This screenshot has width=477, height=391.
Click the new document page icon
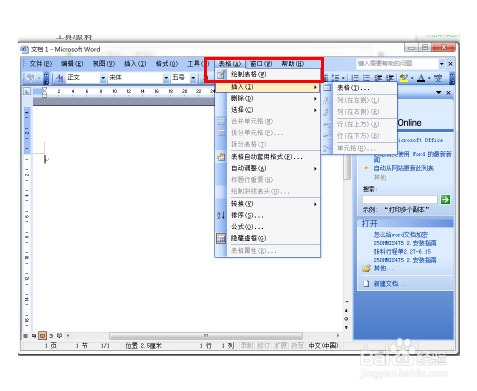tap(366, 284)
